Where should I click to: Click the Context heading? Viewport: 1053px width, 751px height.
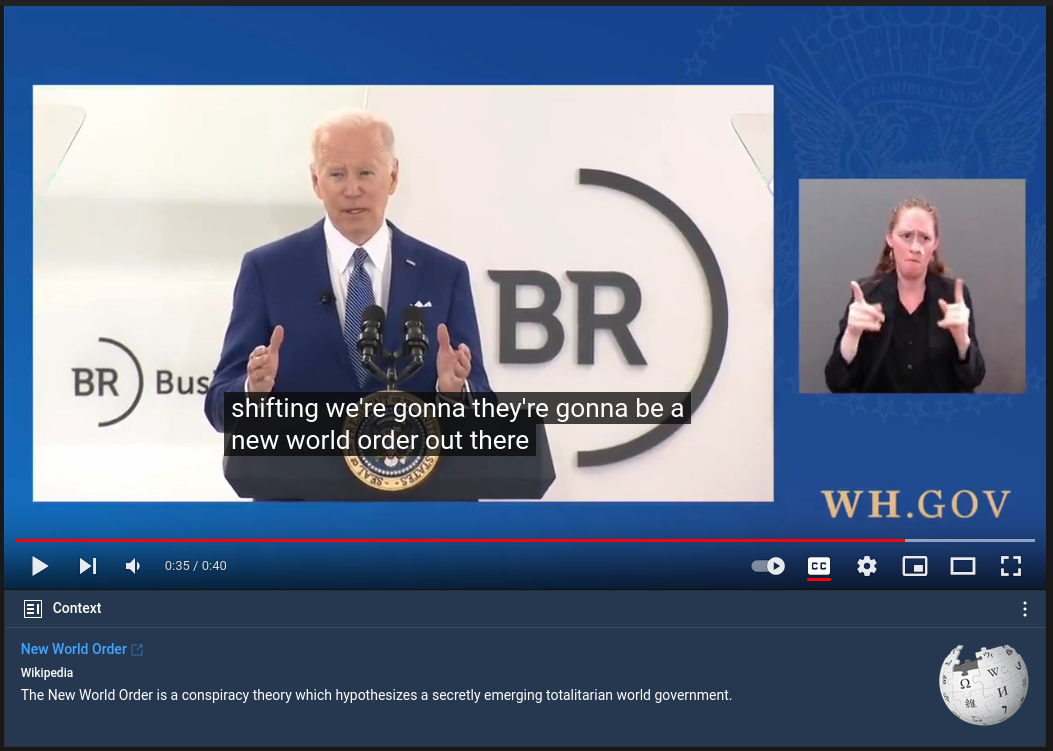77,608
